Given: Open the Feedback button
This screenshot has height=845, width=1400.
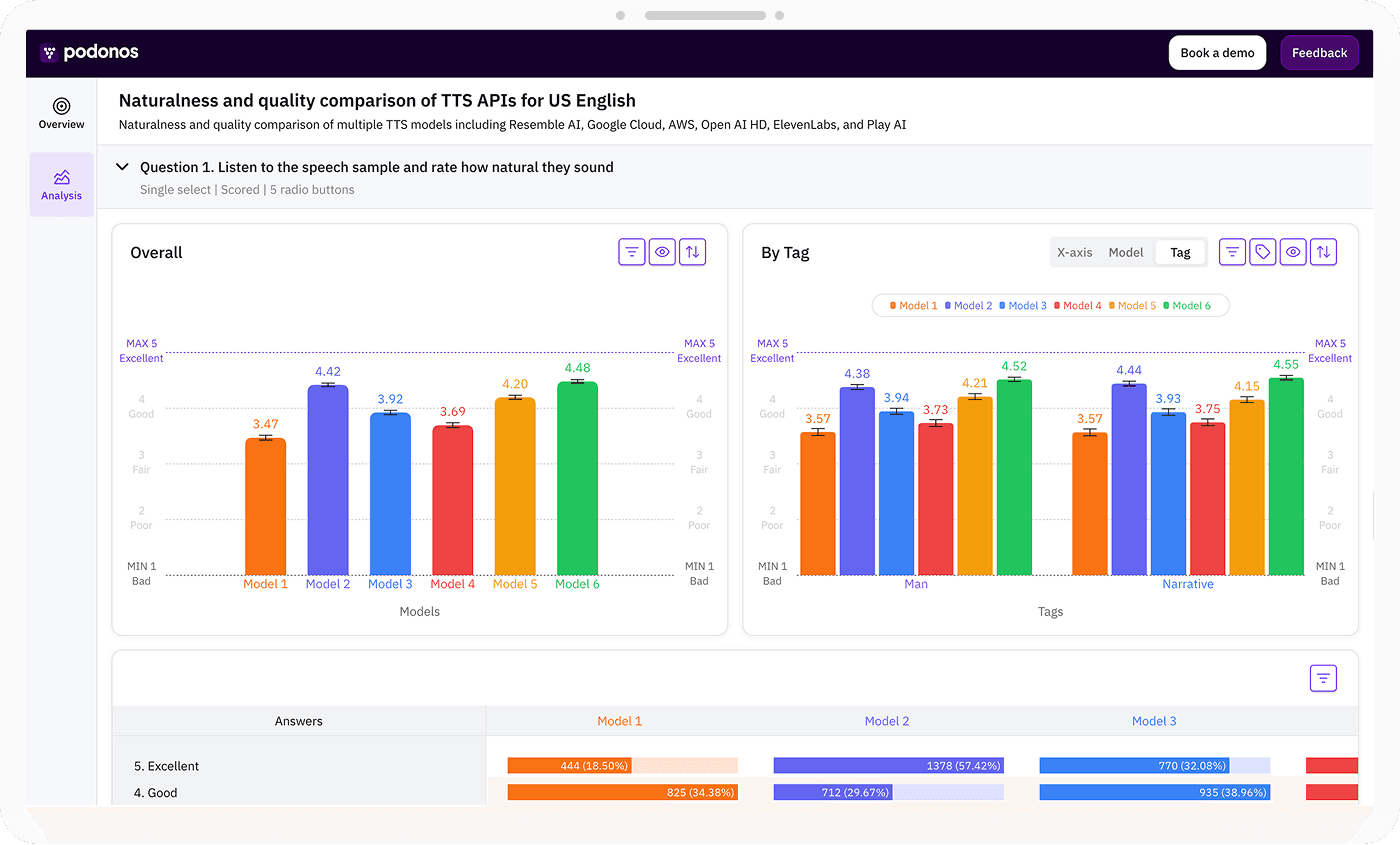Looking at the screenshot, I should [1319, 53].
